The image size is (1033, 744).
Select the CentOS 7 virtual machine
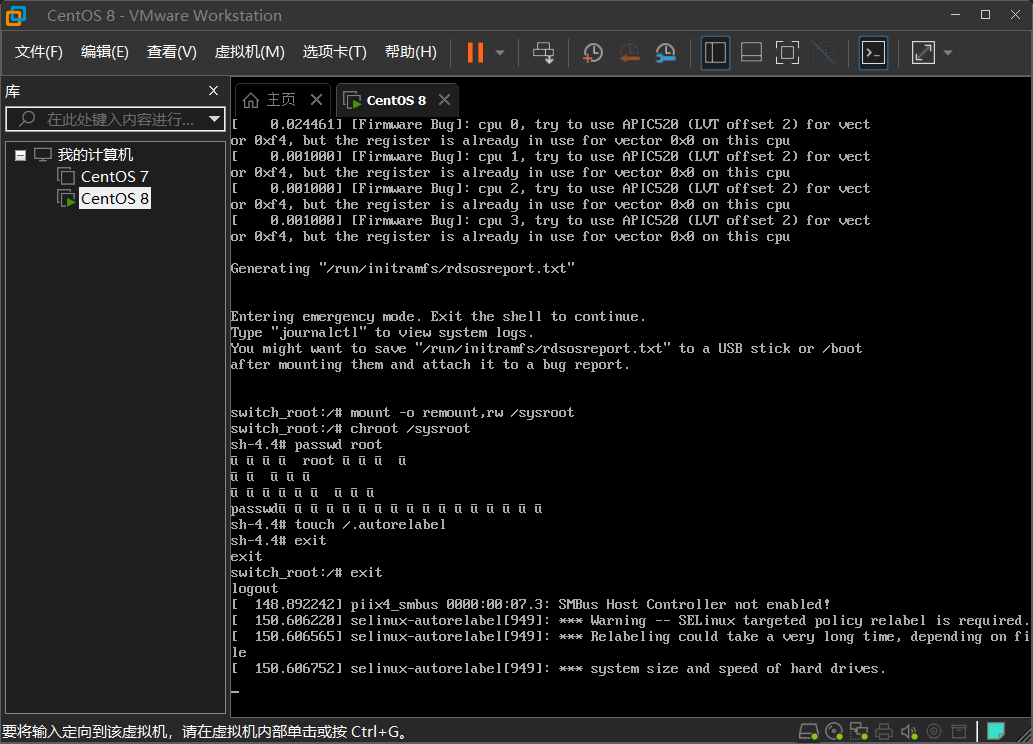pos(115,177)
